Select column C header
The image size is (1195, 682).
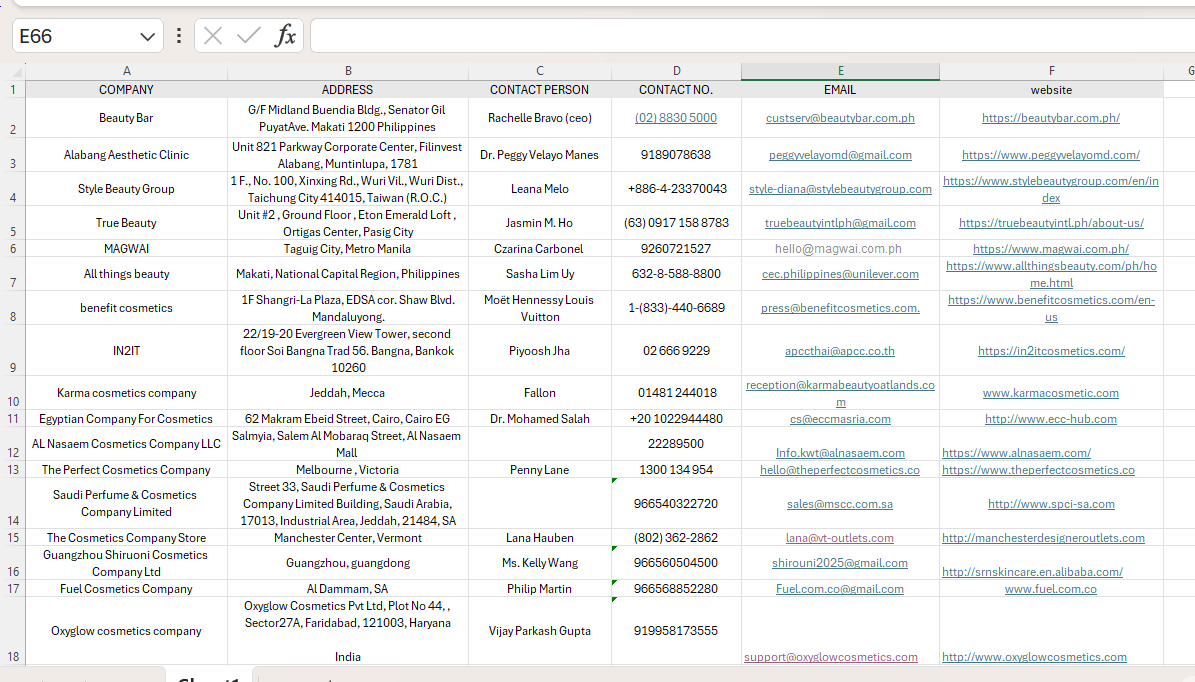coord(540,71)
